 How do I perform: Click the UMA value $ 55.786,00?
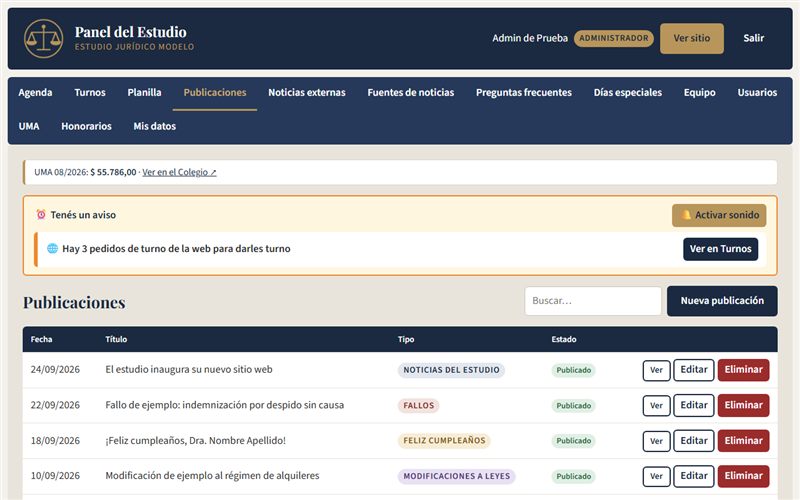[x=113, y=172]
